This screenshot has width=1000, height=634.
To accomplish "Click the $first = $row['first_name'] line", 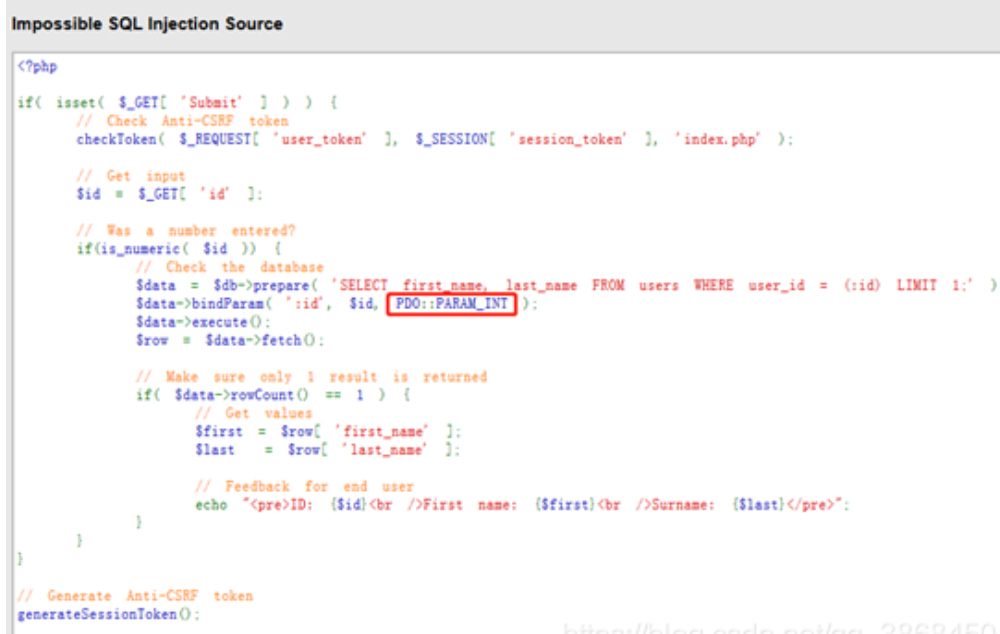I will click(x=328, y=432).
